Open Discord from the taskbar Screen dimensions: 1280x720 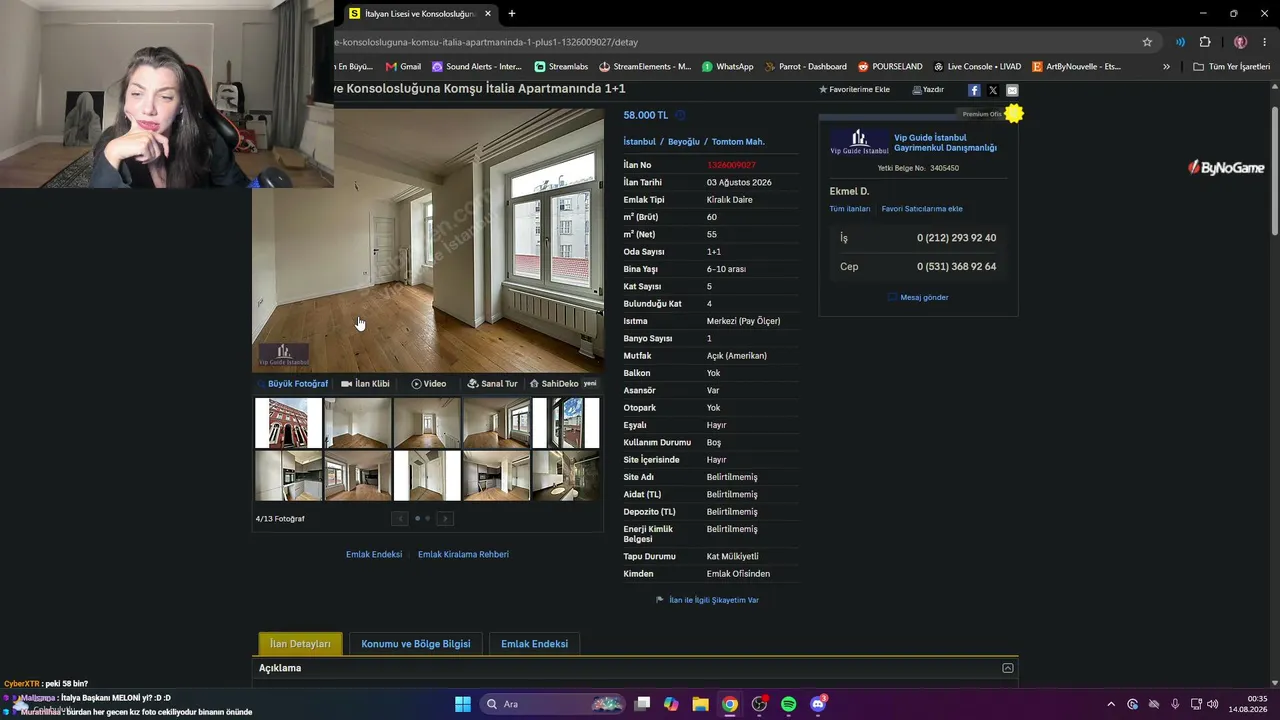[x=818, y=704]
